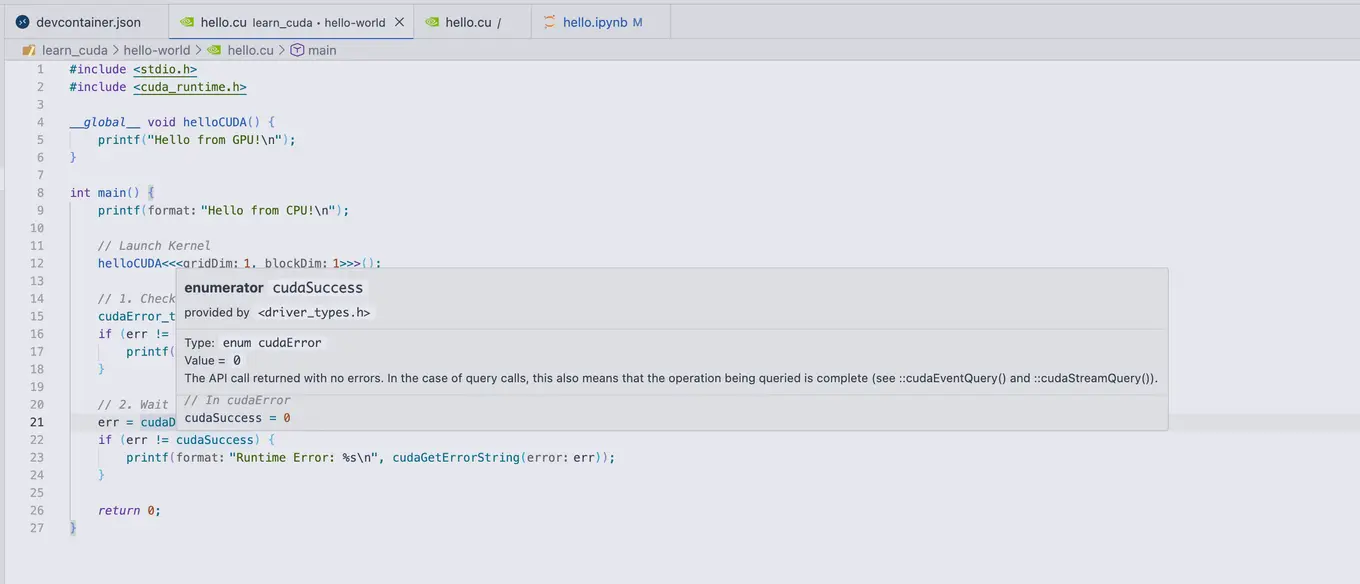The width and height of the screenshot is (1360, 584).
Task: Click the main symbol cube icon in breadcrumb
Action: click(x=297, y=50)
